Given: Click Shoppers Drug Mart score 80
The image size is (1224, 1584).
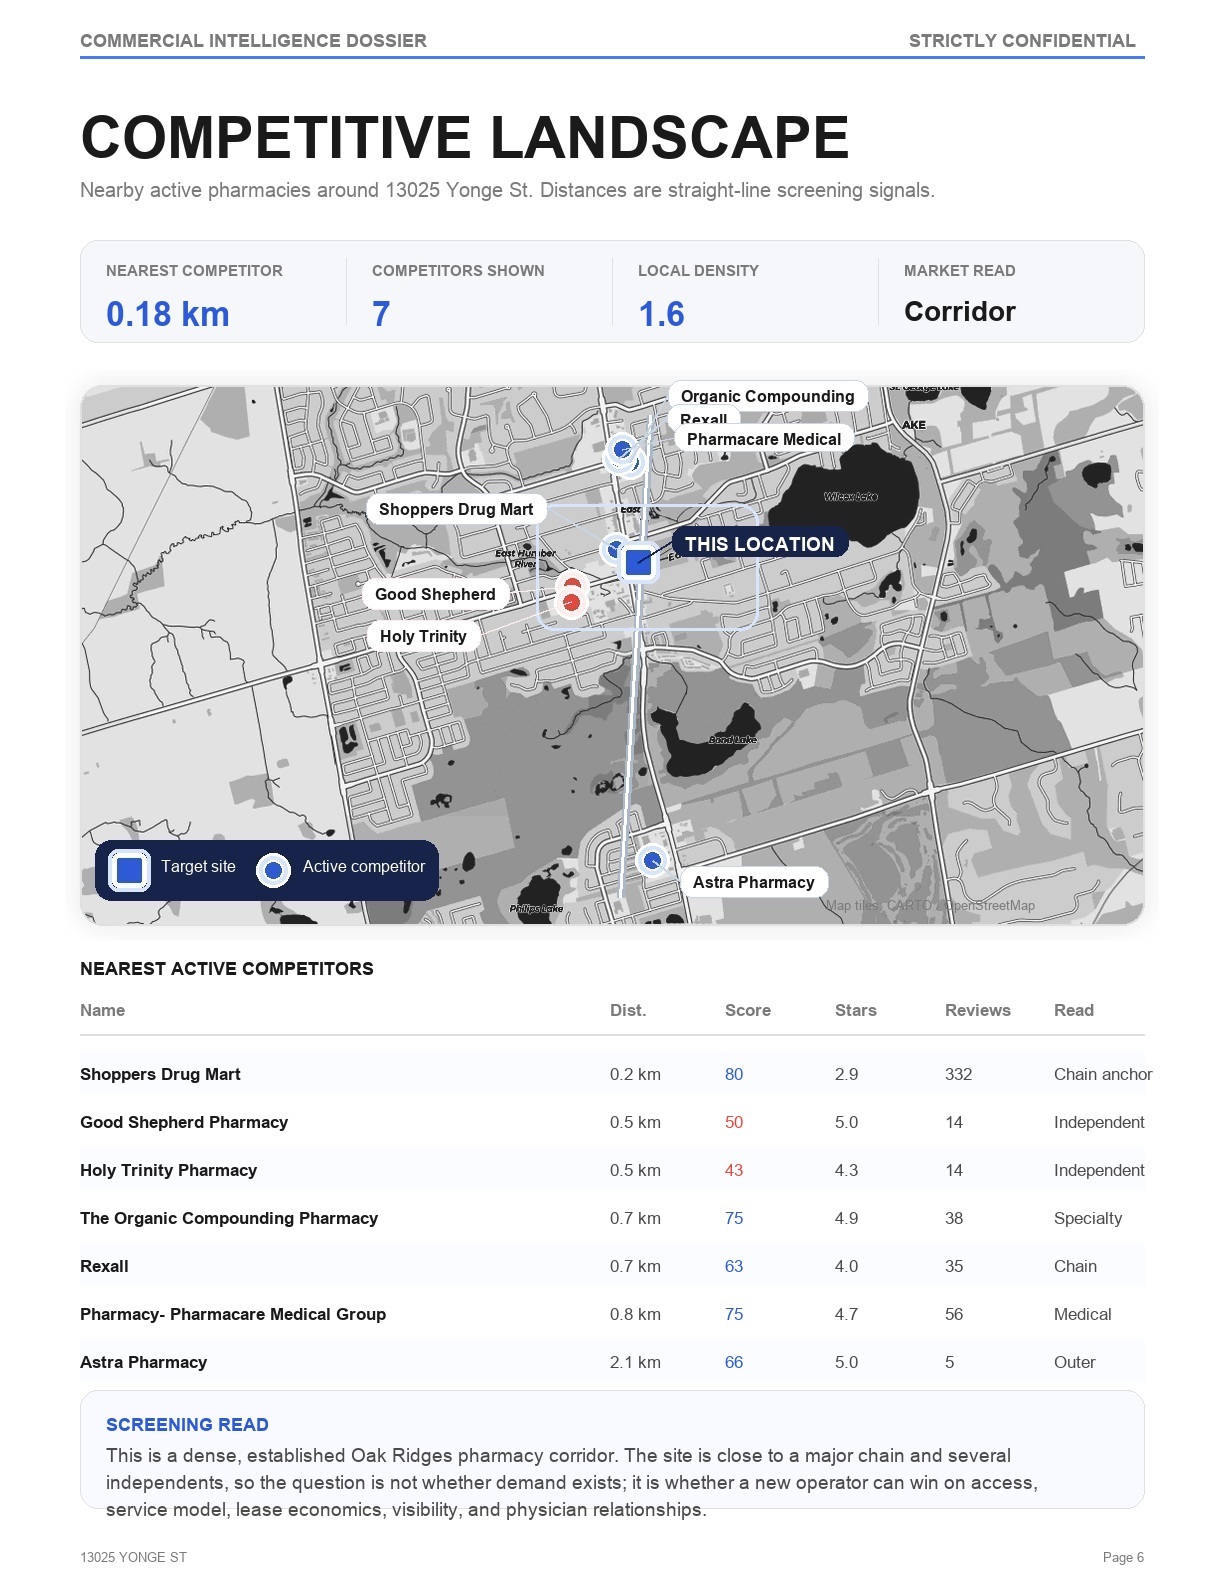Looking at the screenshot, I should click(734, 1074).
